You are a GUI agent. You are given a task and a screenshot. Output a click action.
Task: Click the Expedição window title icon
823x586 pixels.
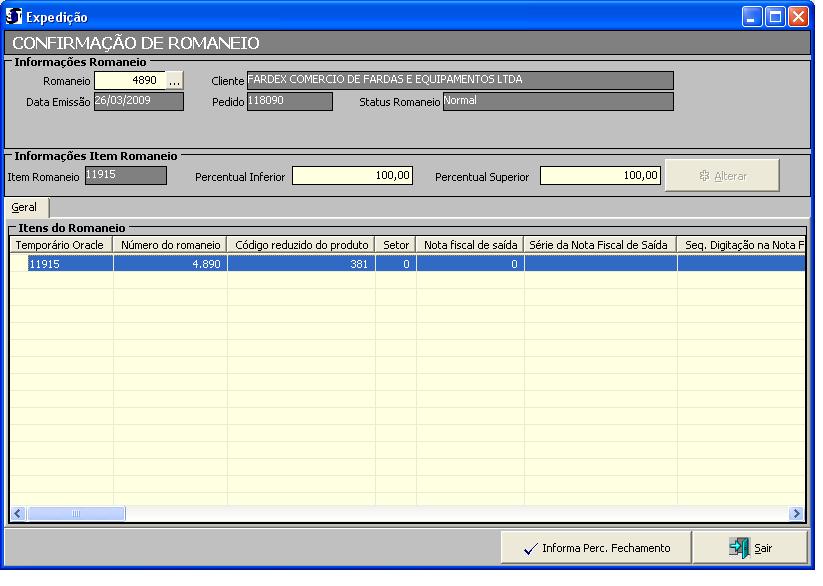point(14,16)
